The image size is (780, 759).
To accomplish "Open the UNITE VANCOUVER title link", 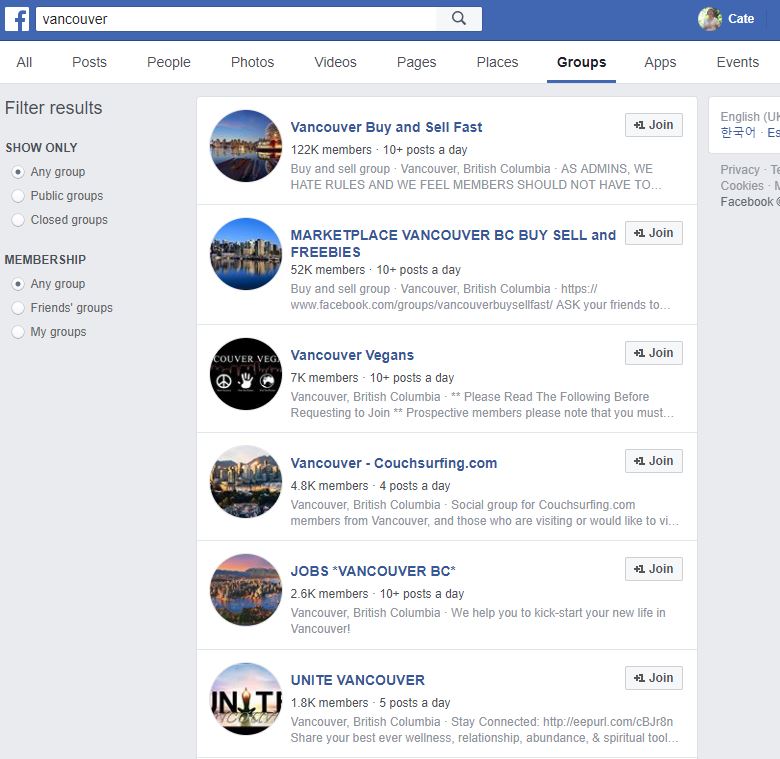I will pos(358,680).
